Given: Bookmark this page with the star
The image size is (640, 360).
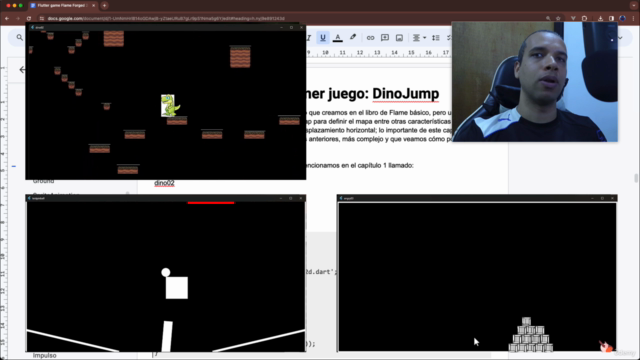Looking at the screenshot, I should point(558,18).
